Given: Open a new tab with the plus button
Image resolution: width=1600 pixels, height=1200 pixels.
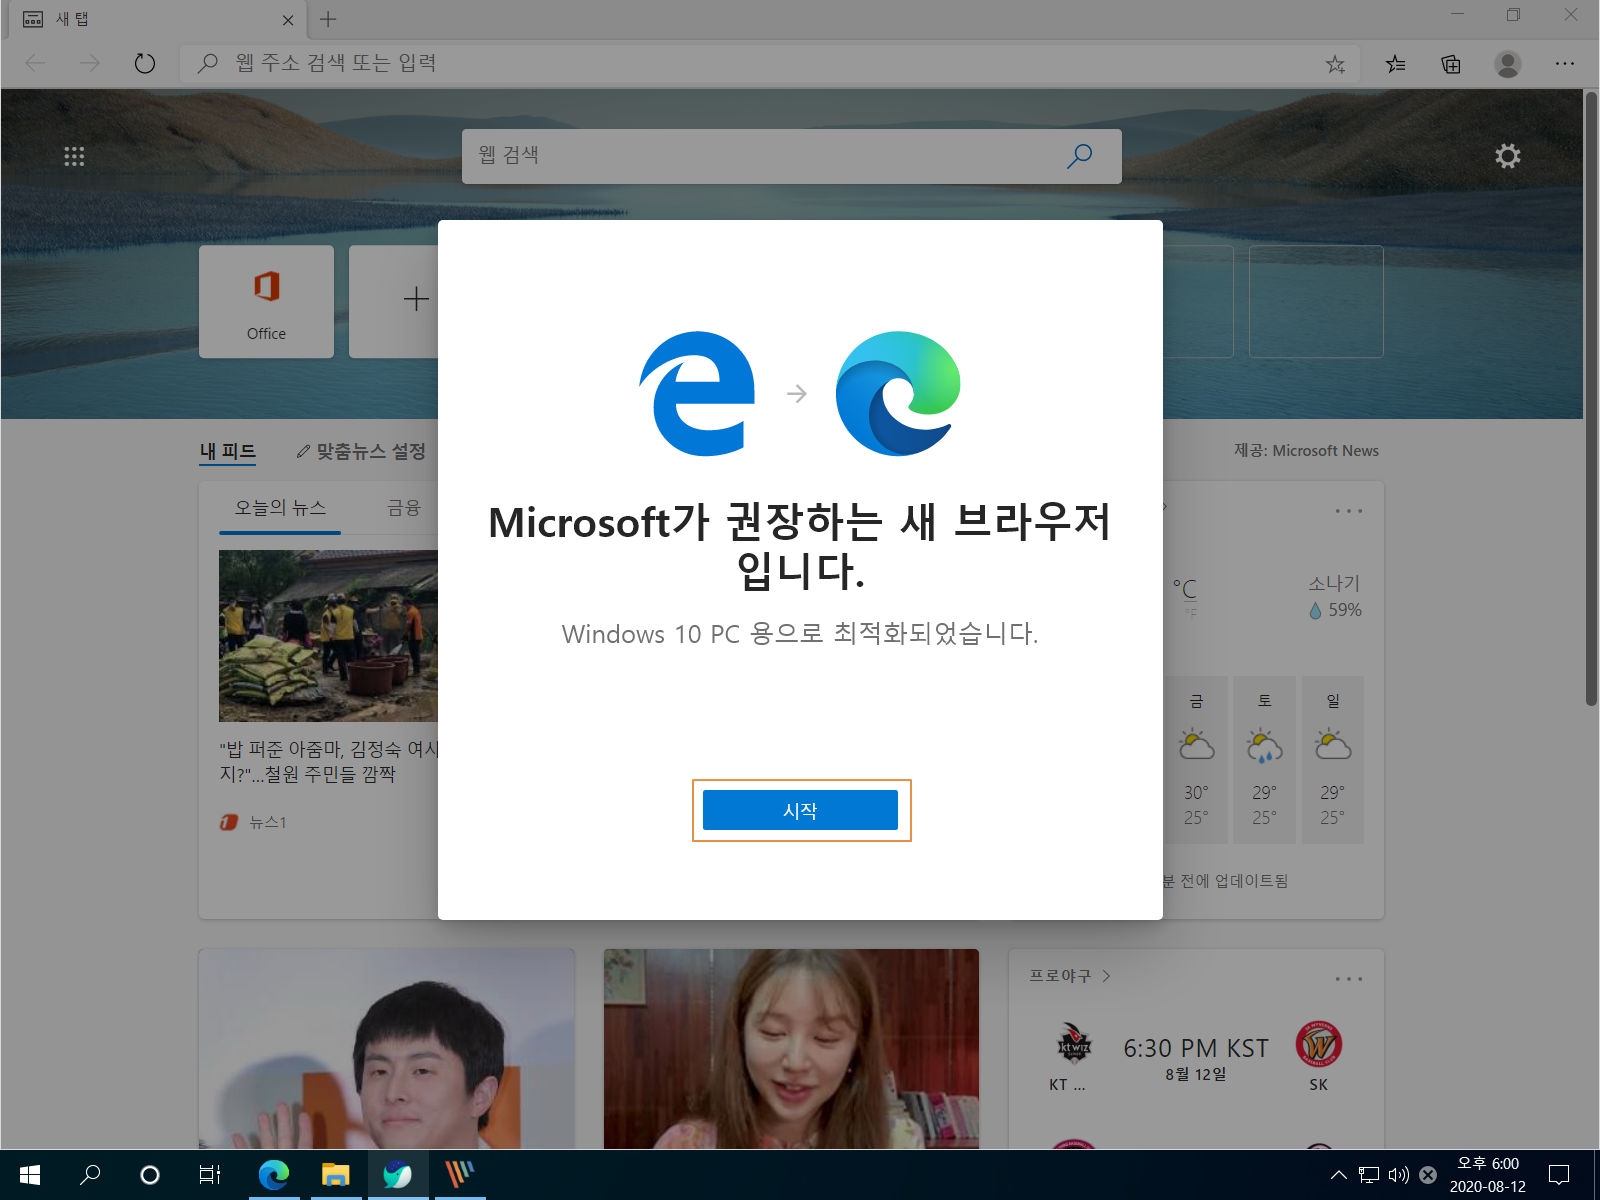Looking at the screenshot, I should (x=328, y=19).
